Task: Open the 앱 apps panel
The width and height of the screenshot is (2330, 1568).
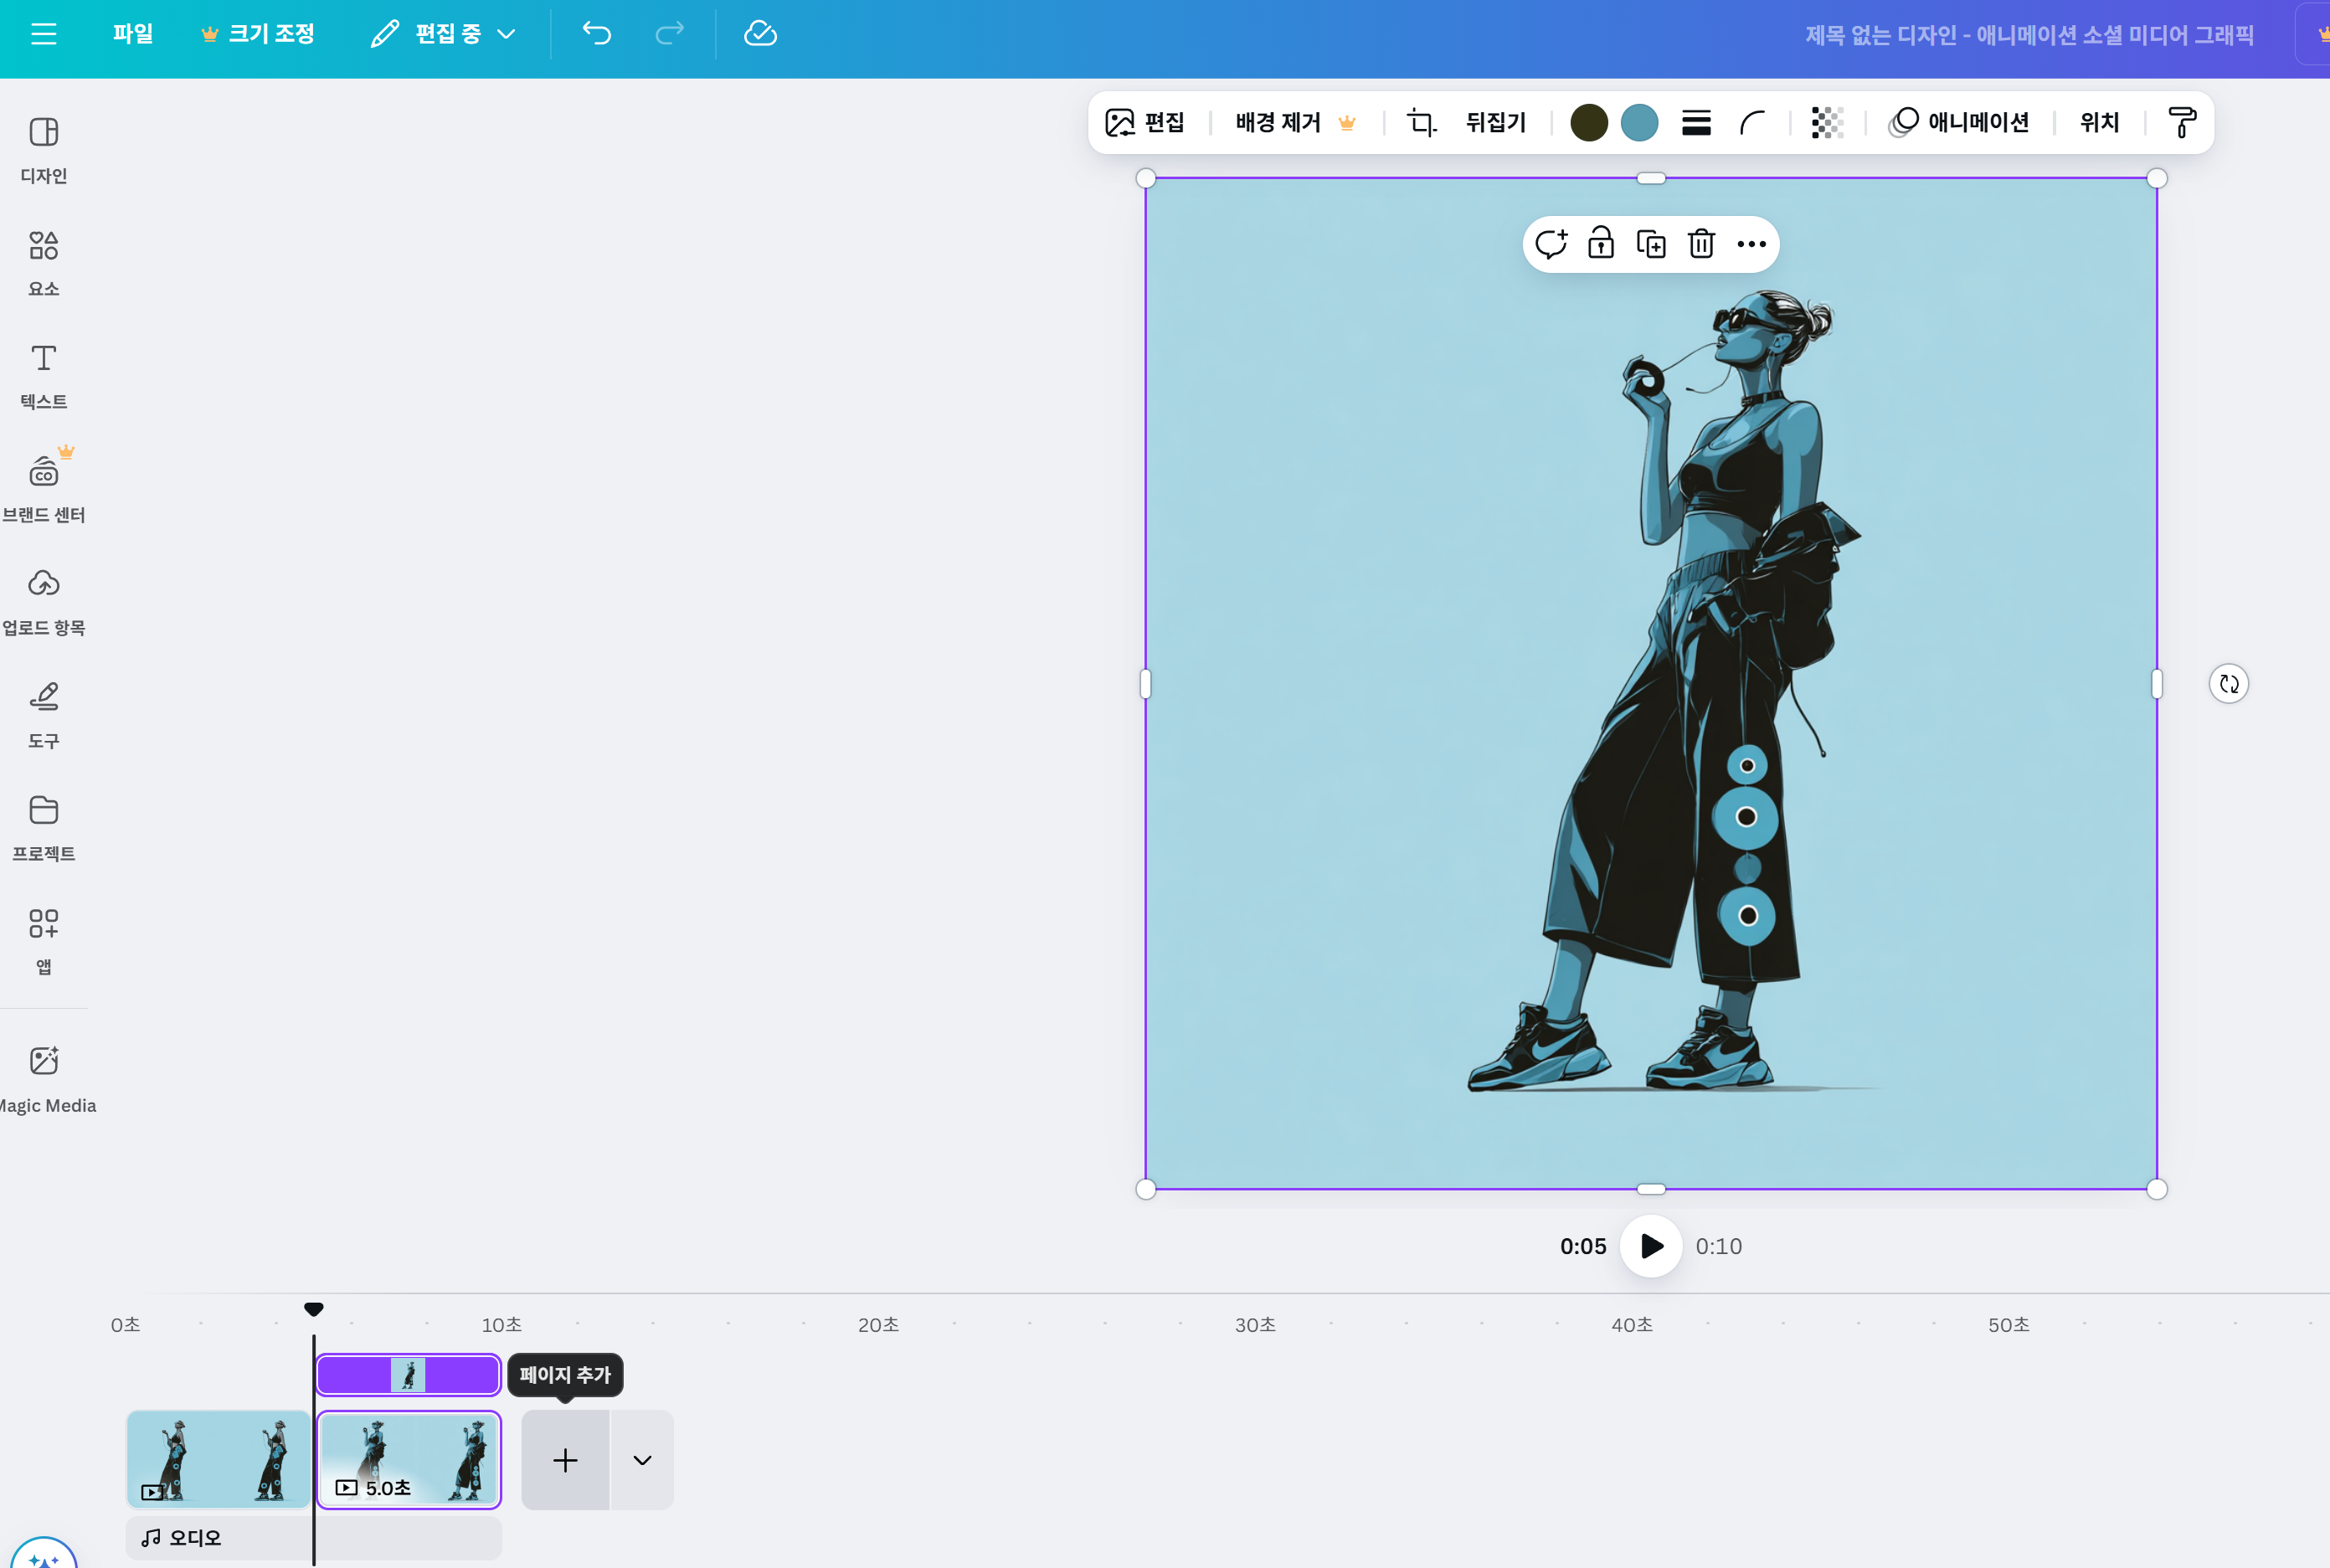Action: click(x=44, y=942)
